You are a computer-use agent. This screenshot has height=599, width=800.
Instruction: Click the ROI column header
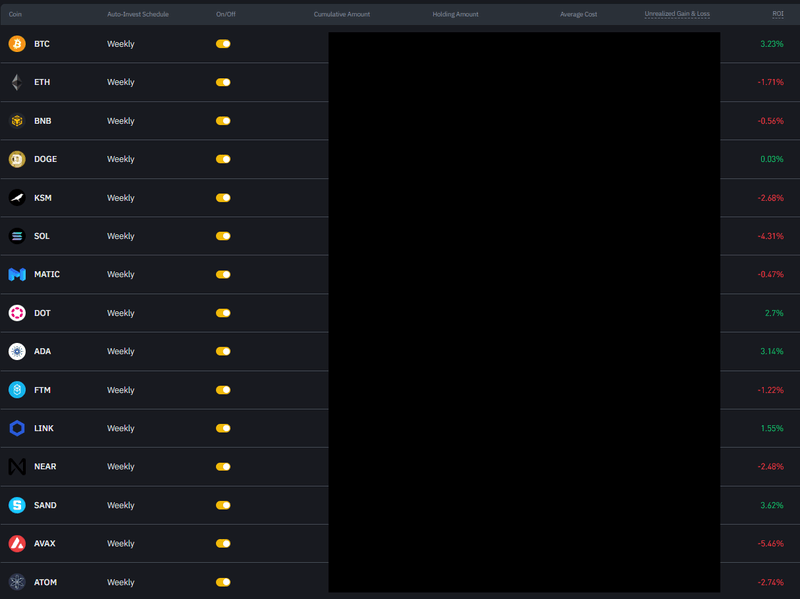pyautogui.click(x=778, y=14)
